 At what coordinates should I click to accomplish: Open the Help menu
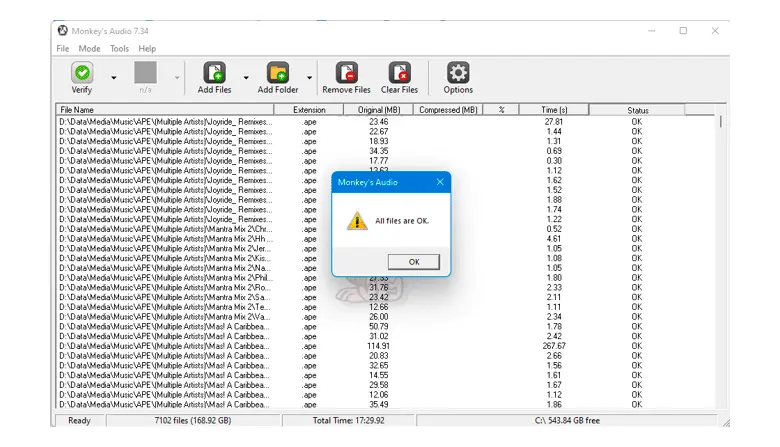147,48
